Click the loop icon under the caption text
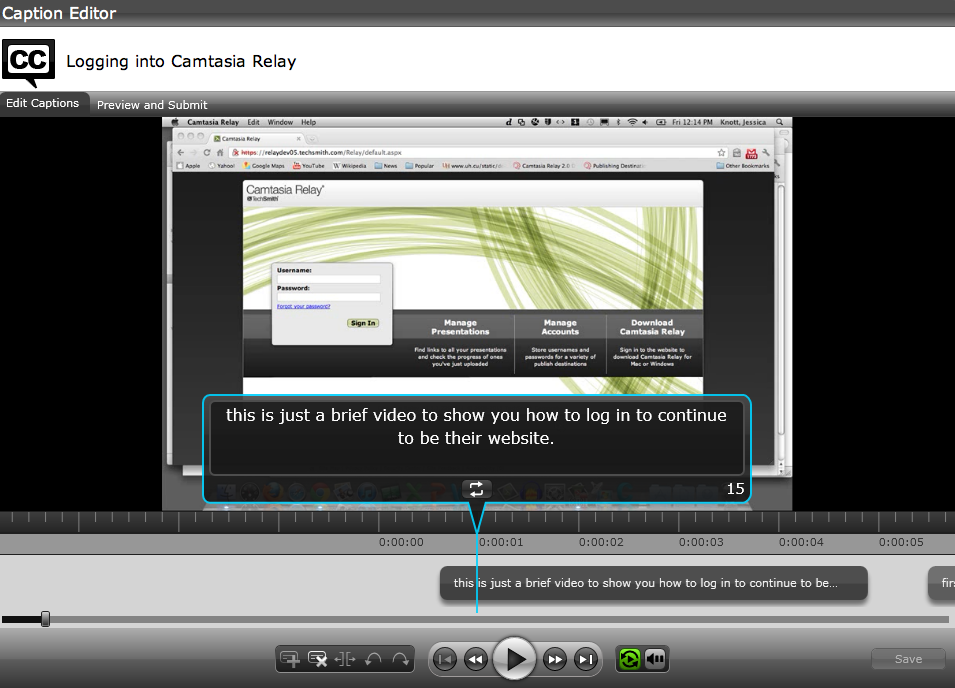Image resolution: width=955 pixels, height=688 pixels. [476, 488]
